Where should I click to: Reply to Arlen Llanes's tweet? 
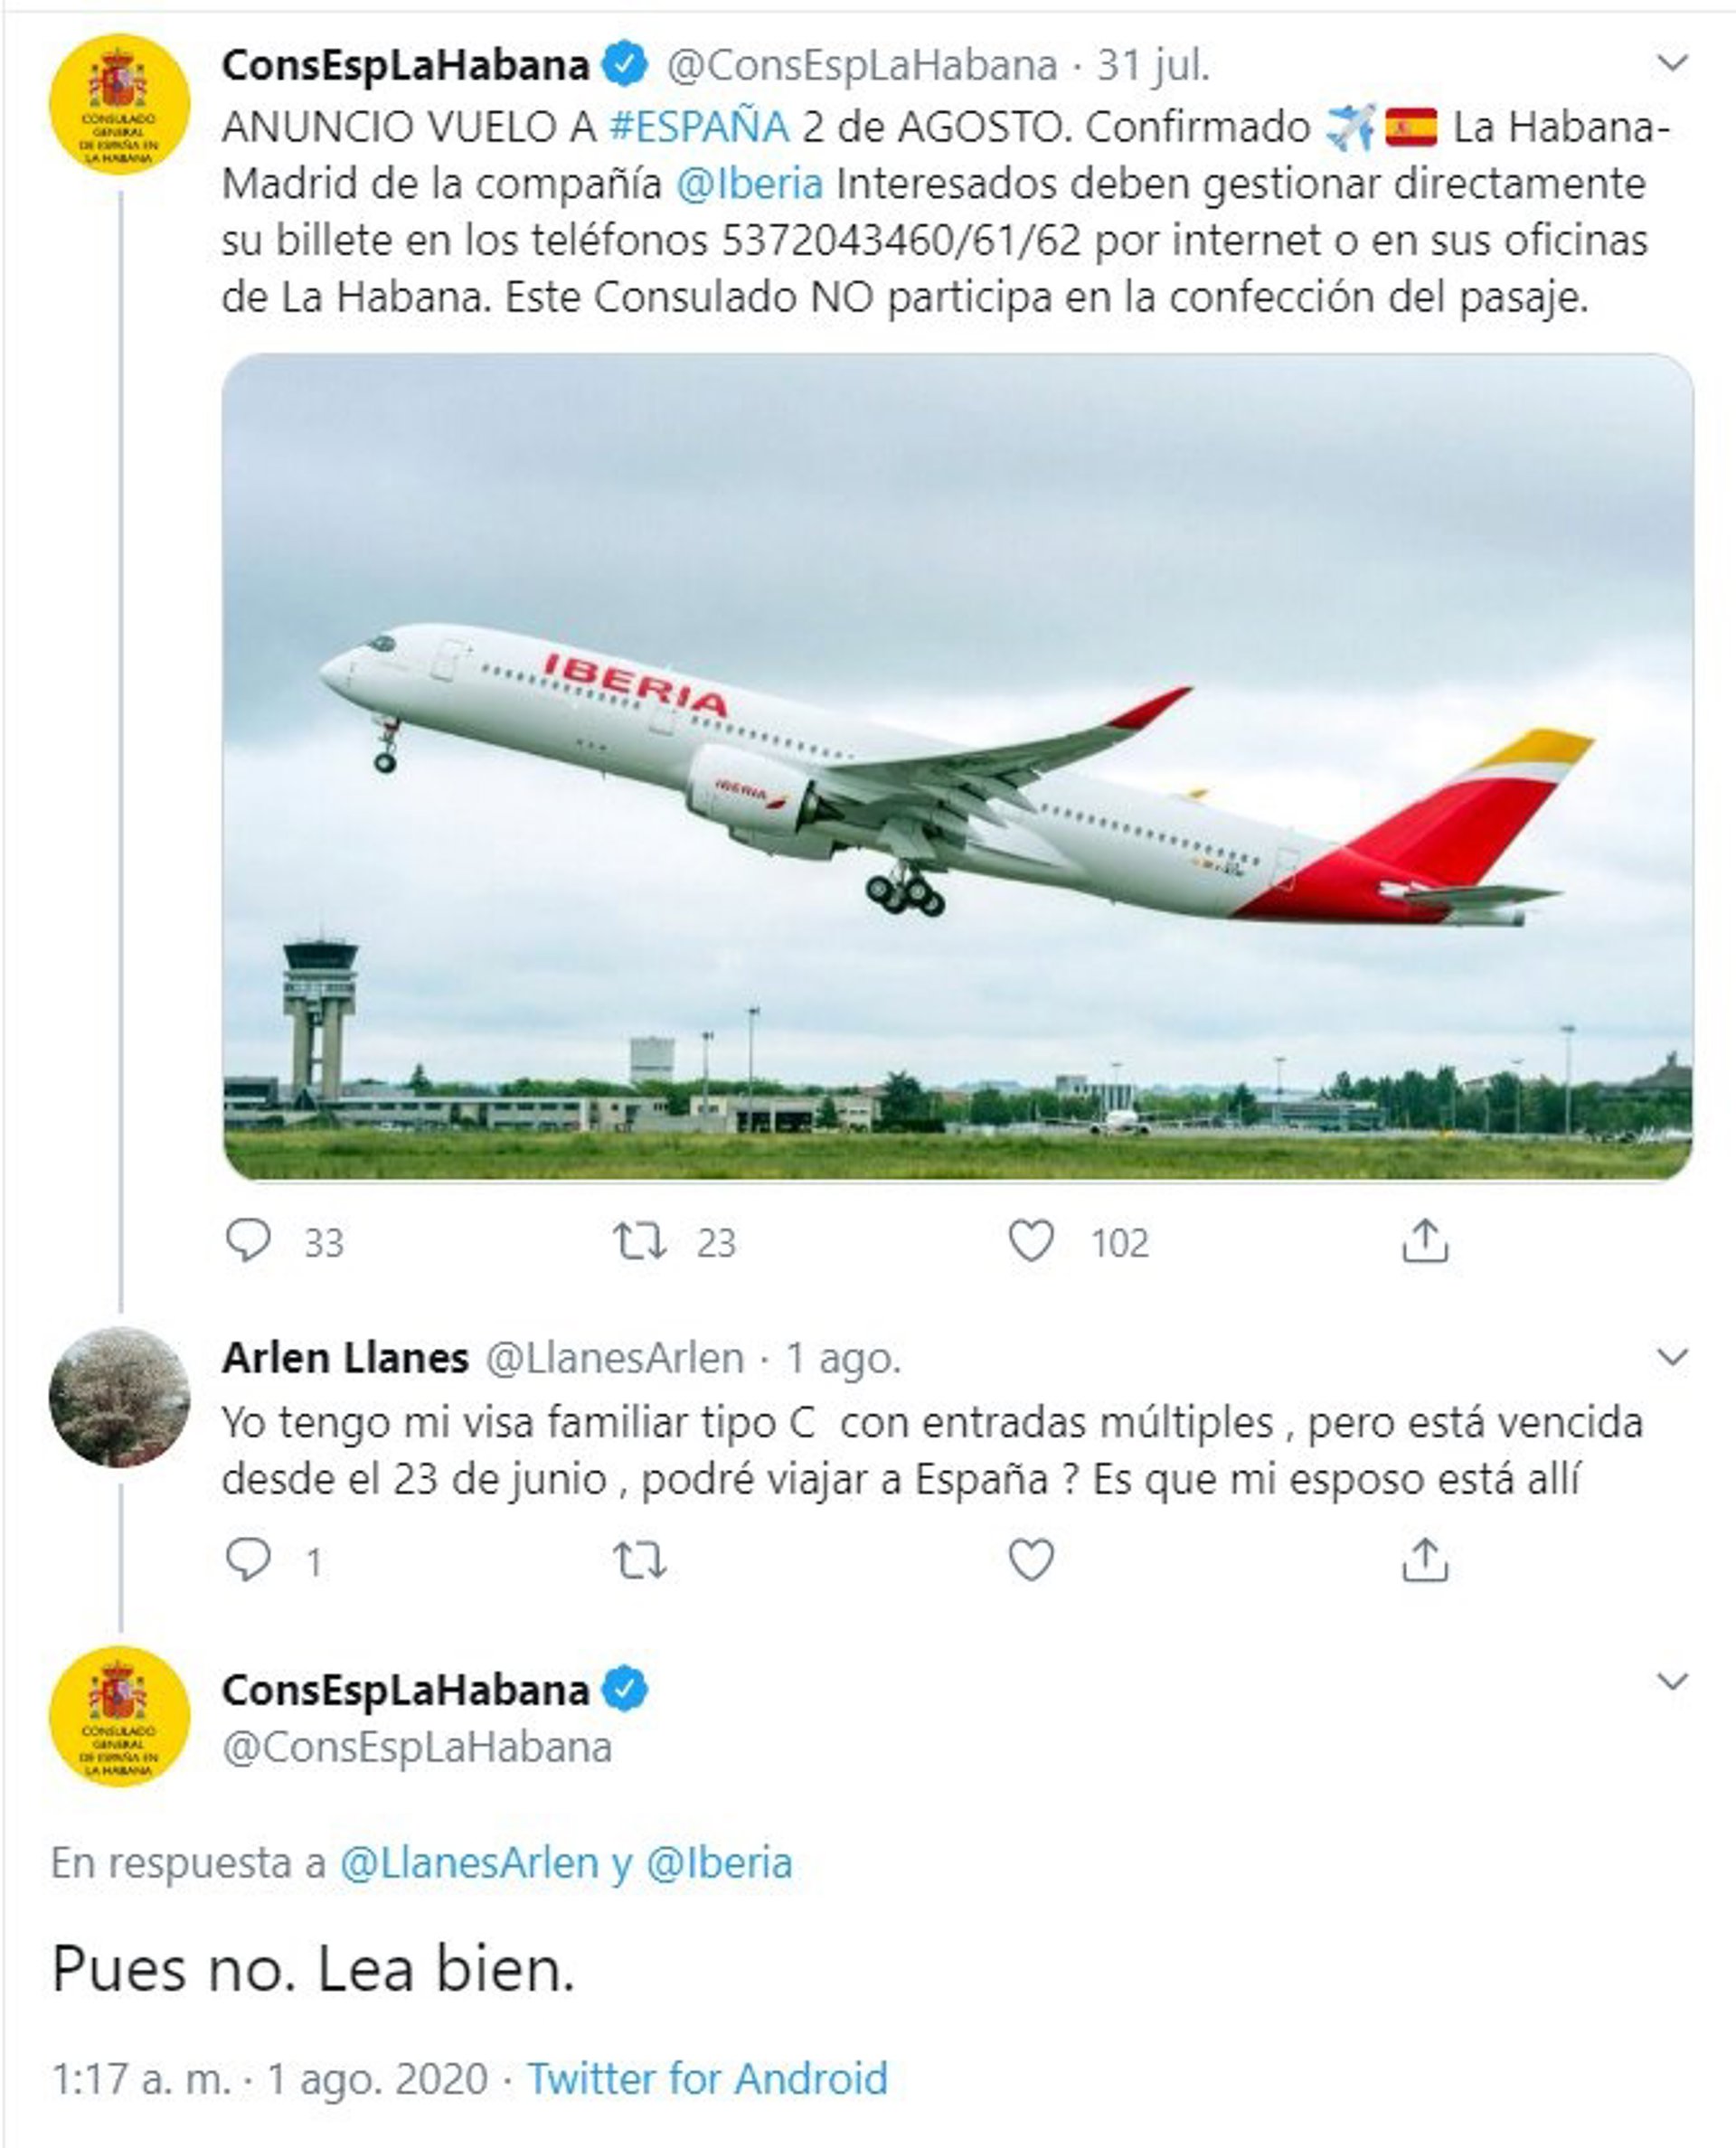(248, 1560)
